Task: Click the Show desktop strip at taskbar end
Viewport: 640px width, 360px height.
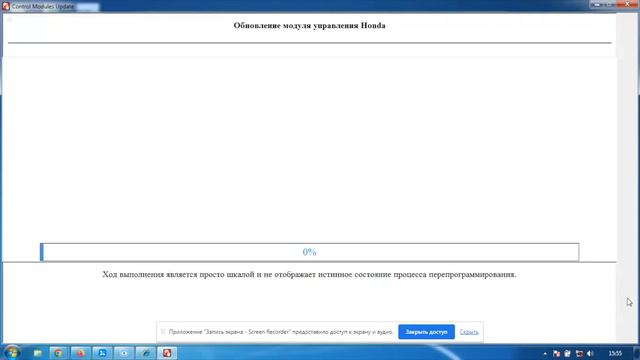Action: [637, 353]
